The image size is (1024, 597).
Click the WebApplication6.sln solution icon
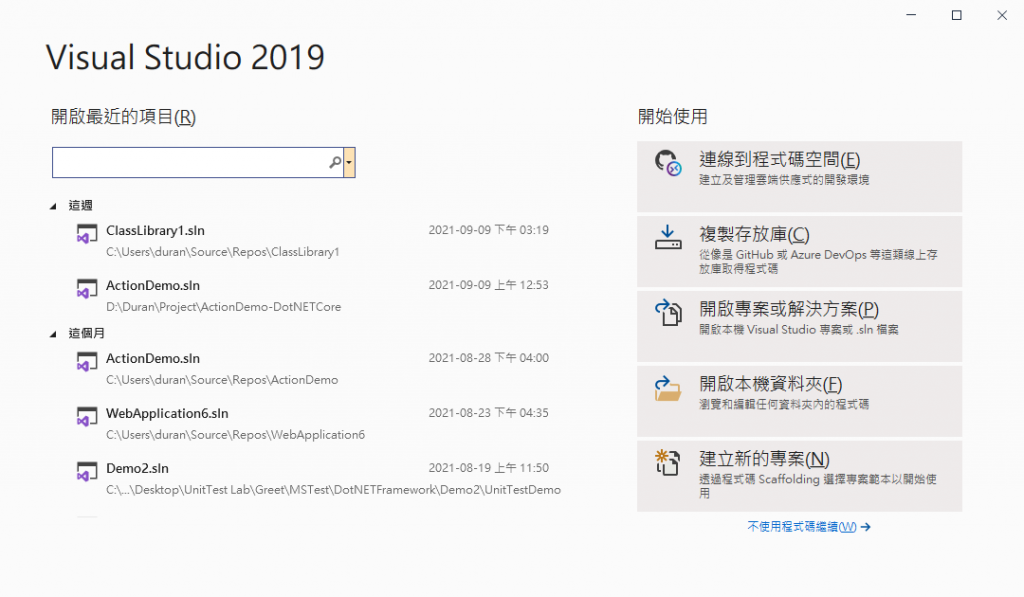pos(87,417)
